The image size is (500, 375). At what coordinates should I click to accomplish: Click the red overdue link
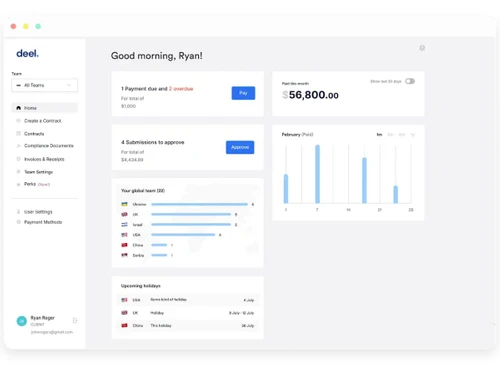point(181,89)
